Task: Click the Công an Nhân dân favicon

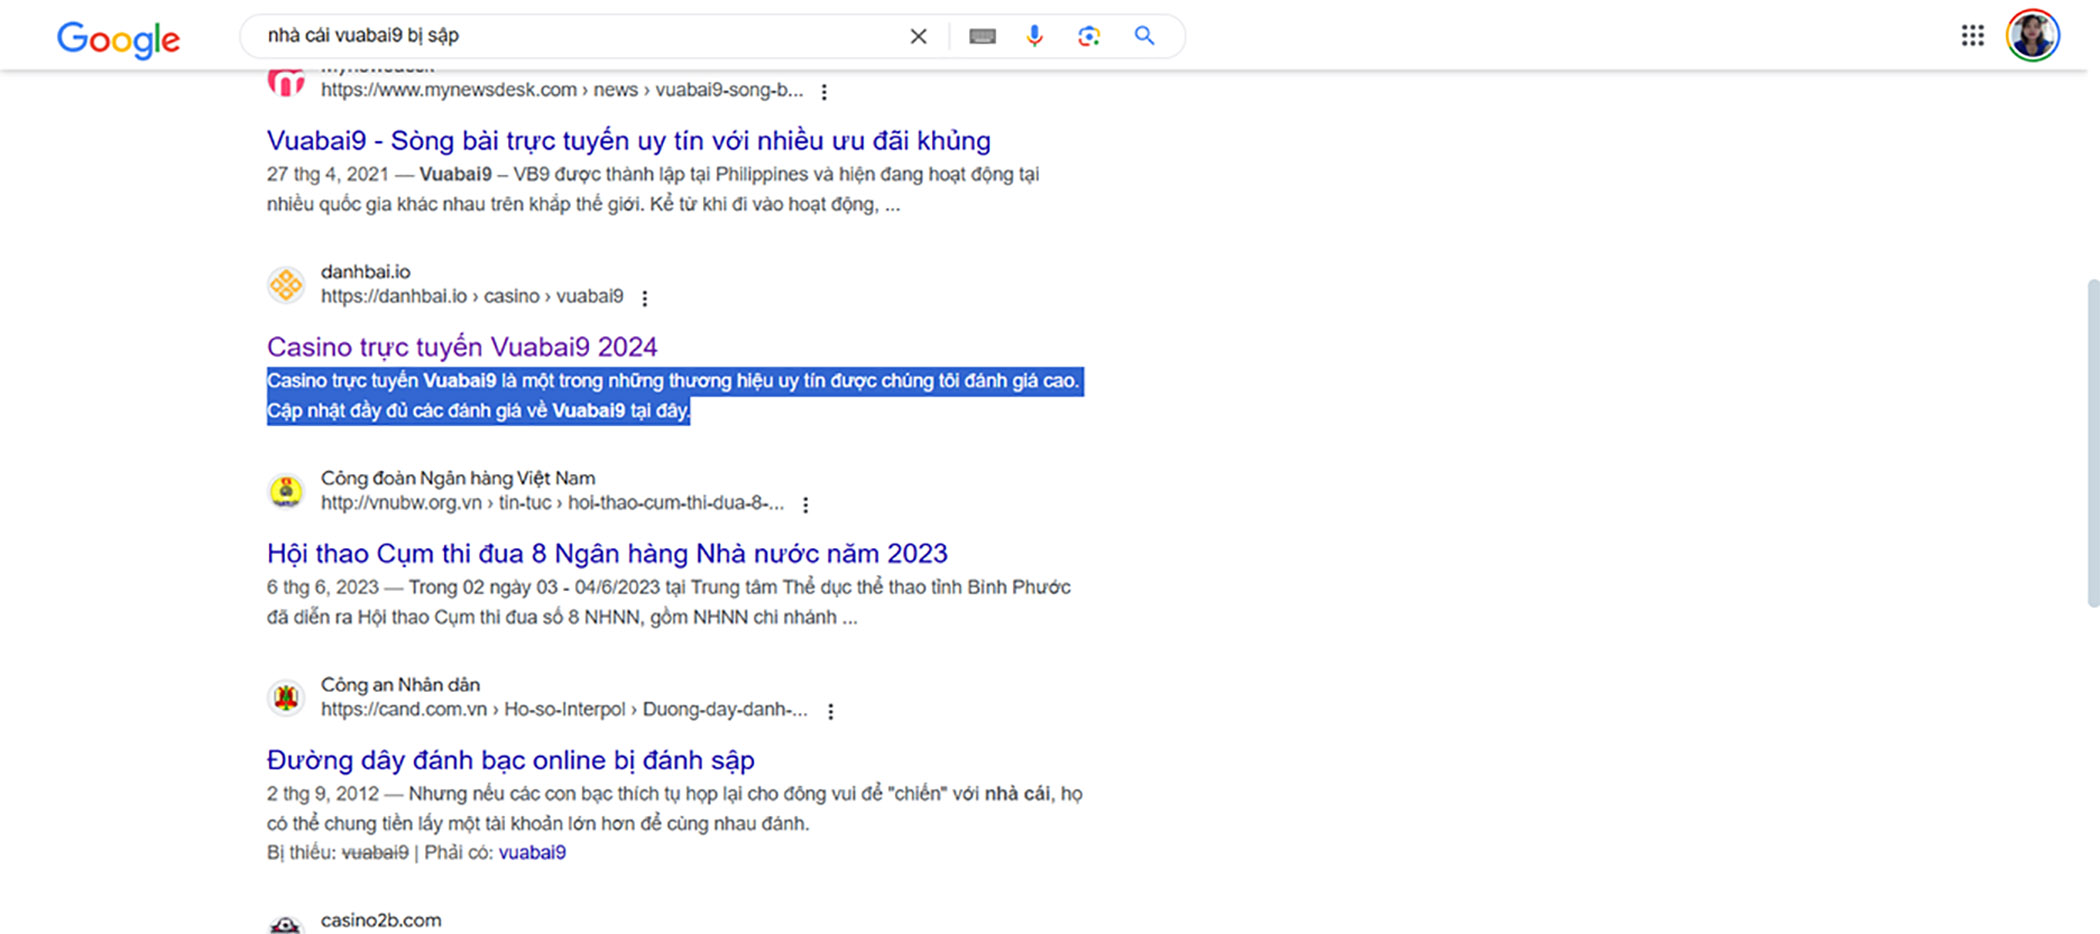Action: click(286, 697)
